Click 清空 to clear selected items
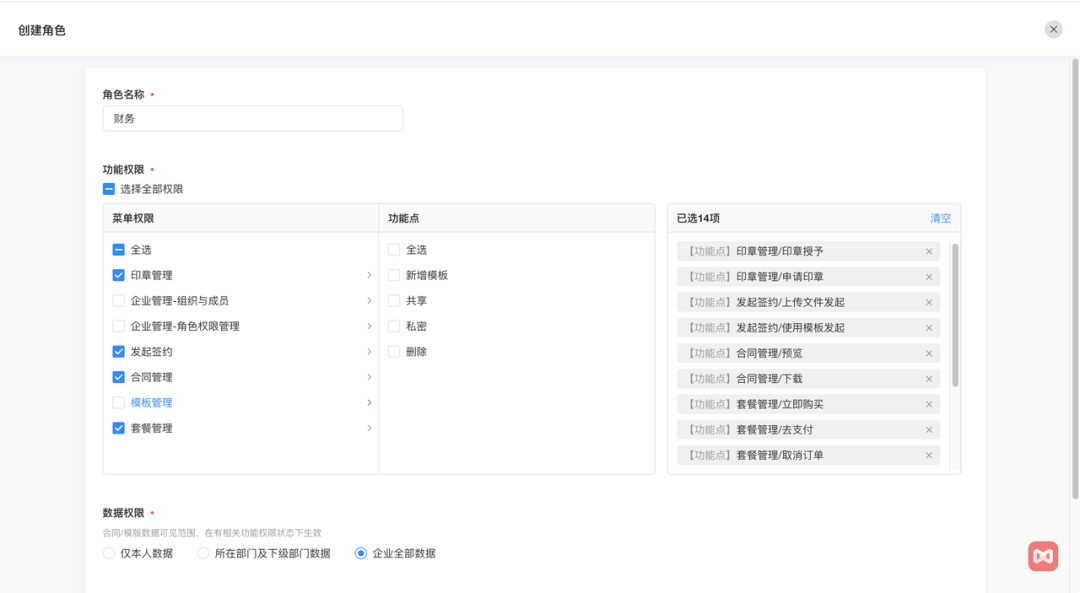1080x593 pixels. [x=940, y=218]
